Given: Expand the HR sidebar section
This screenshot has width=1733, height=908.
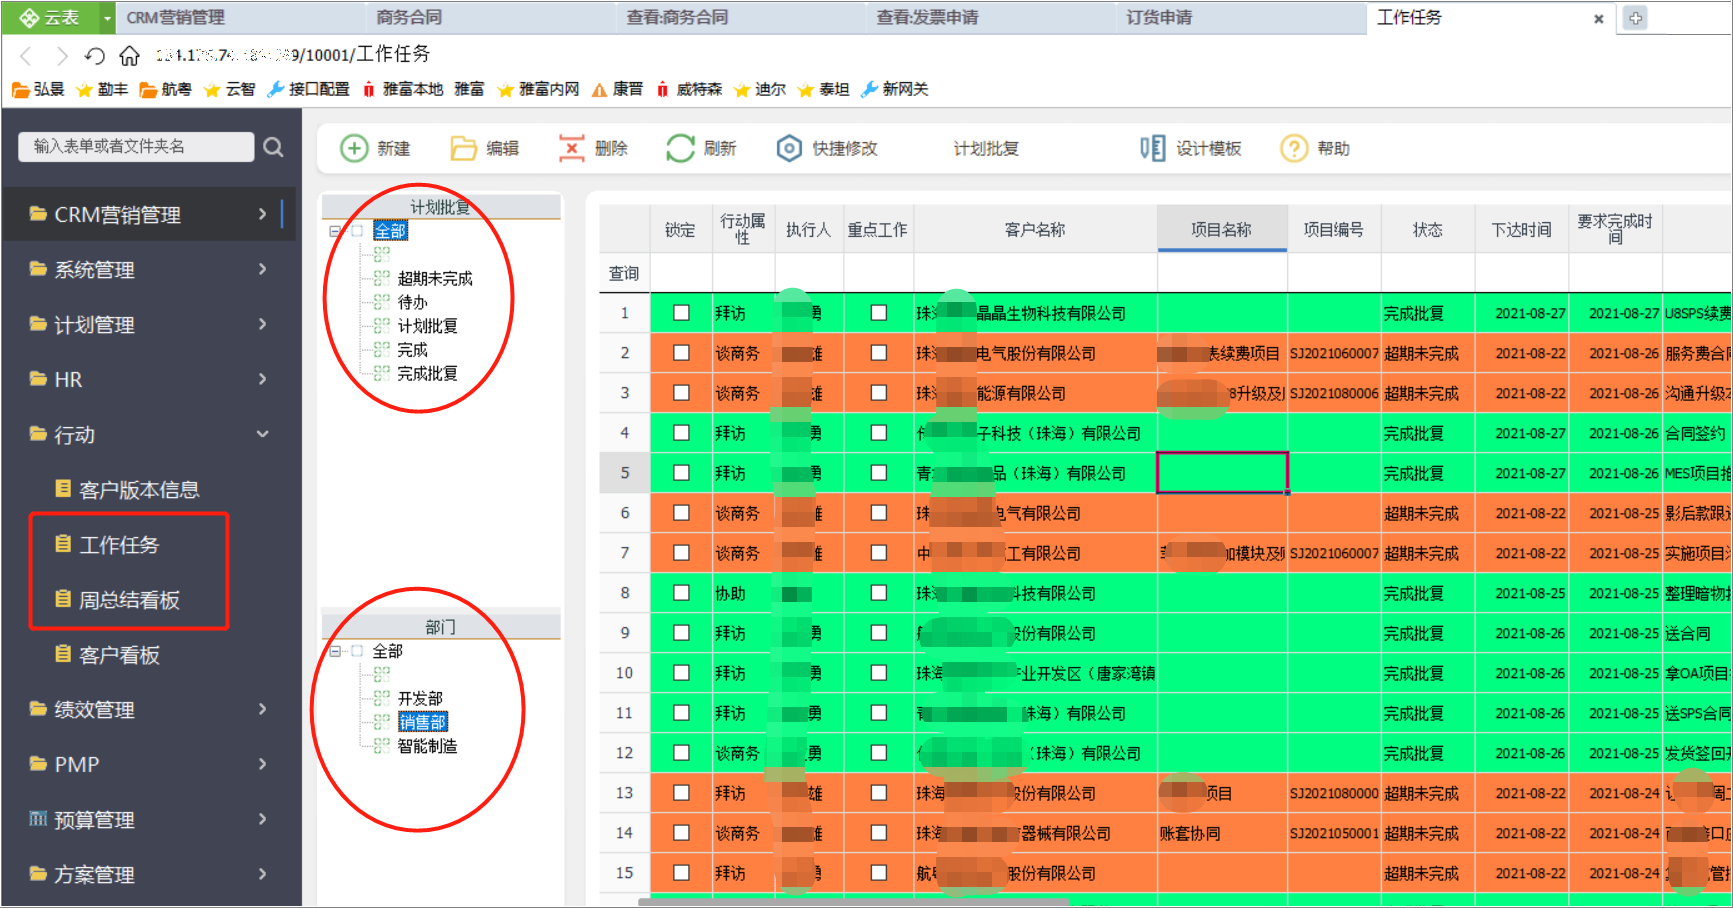Looking at the screenshot, I should [x=262, y=379].
